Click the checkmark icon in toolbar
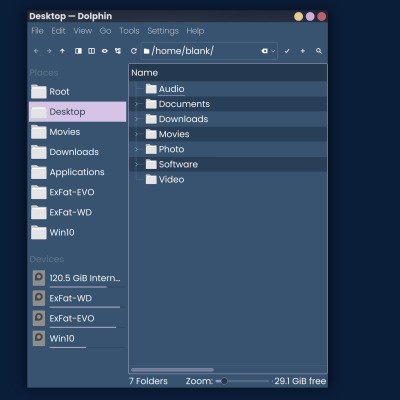 [x=287, y=51]
